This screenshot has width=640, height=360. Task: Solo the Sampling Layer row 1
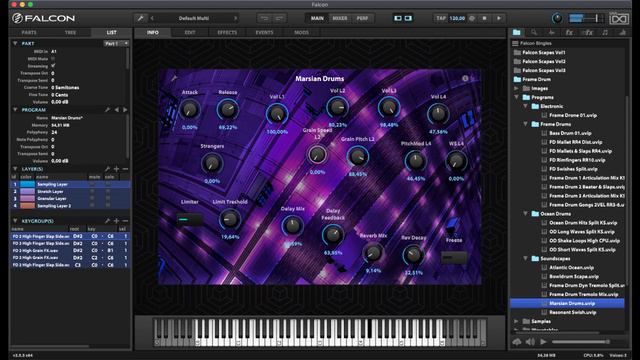pyautogui.click(x=108, y=184)
